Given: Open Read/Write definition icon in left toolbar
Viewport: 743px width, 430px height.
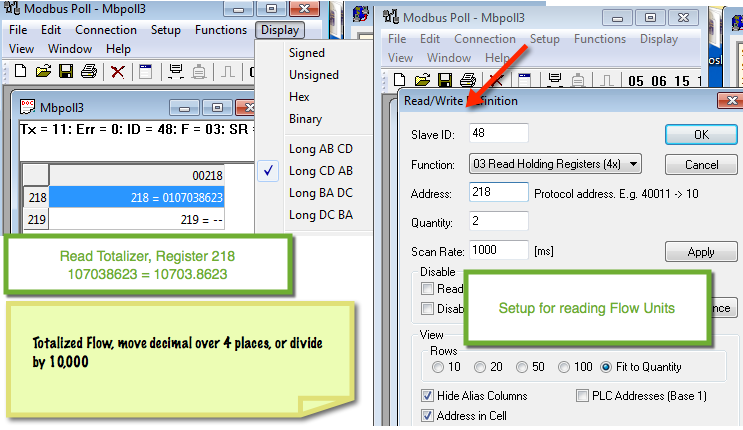Looking at the screenshot, I should coord(145,72).
